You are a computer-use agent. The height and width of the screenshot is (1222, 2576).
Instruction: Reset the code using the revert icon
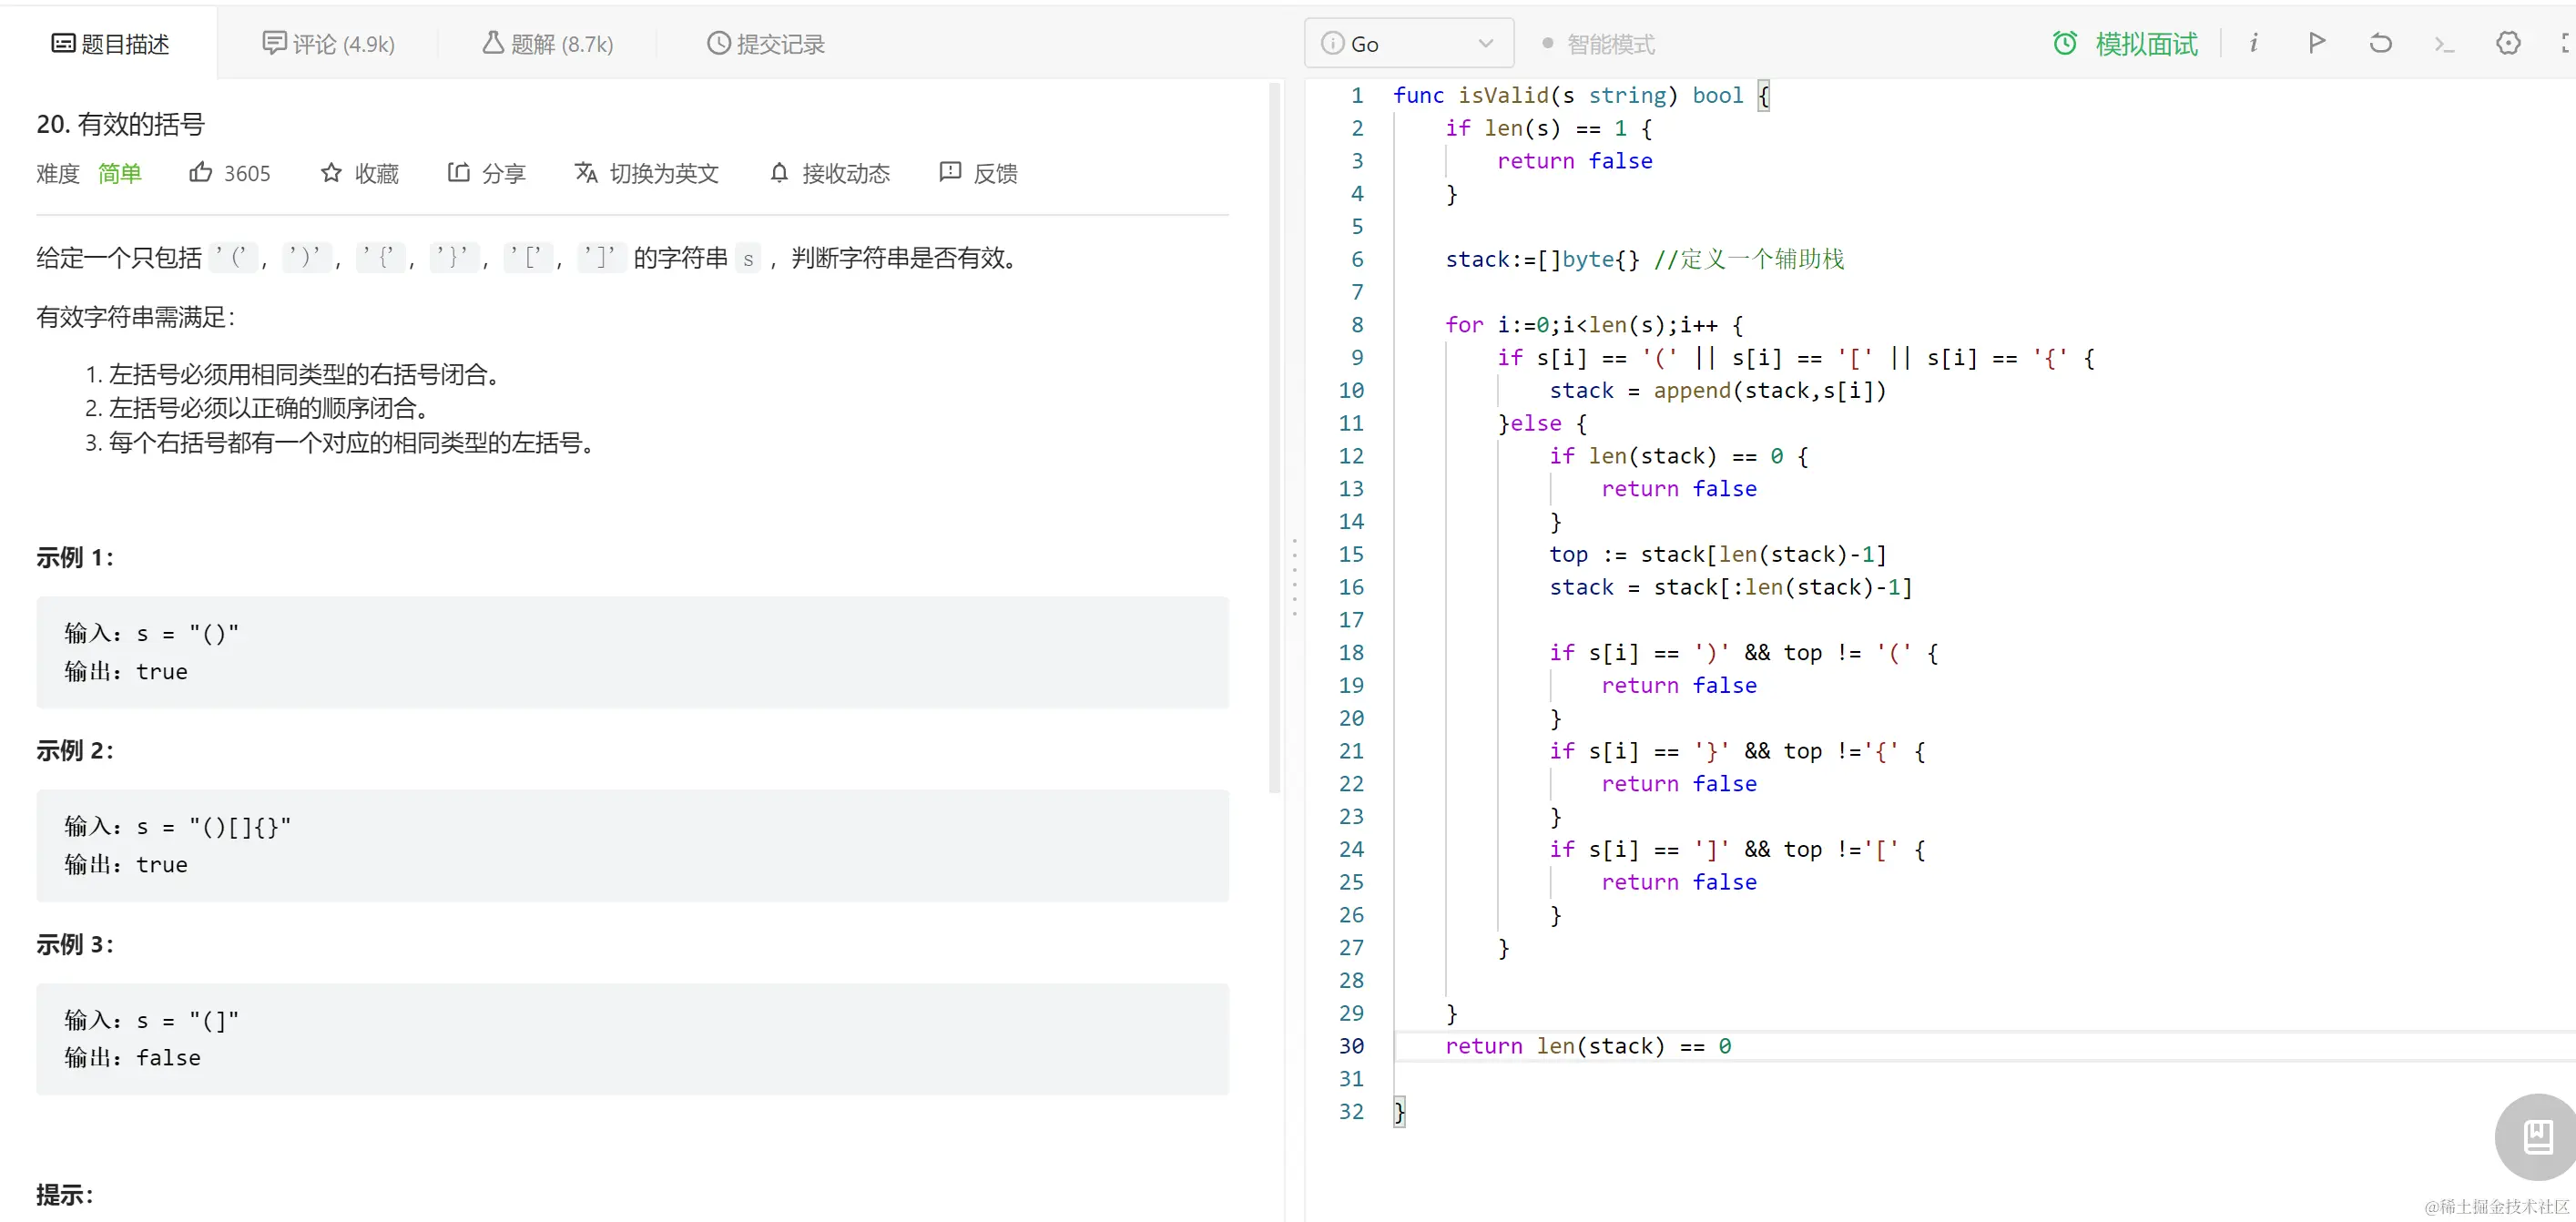pyautogui.click(x=2381, y=43)
